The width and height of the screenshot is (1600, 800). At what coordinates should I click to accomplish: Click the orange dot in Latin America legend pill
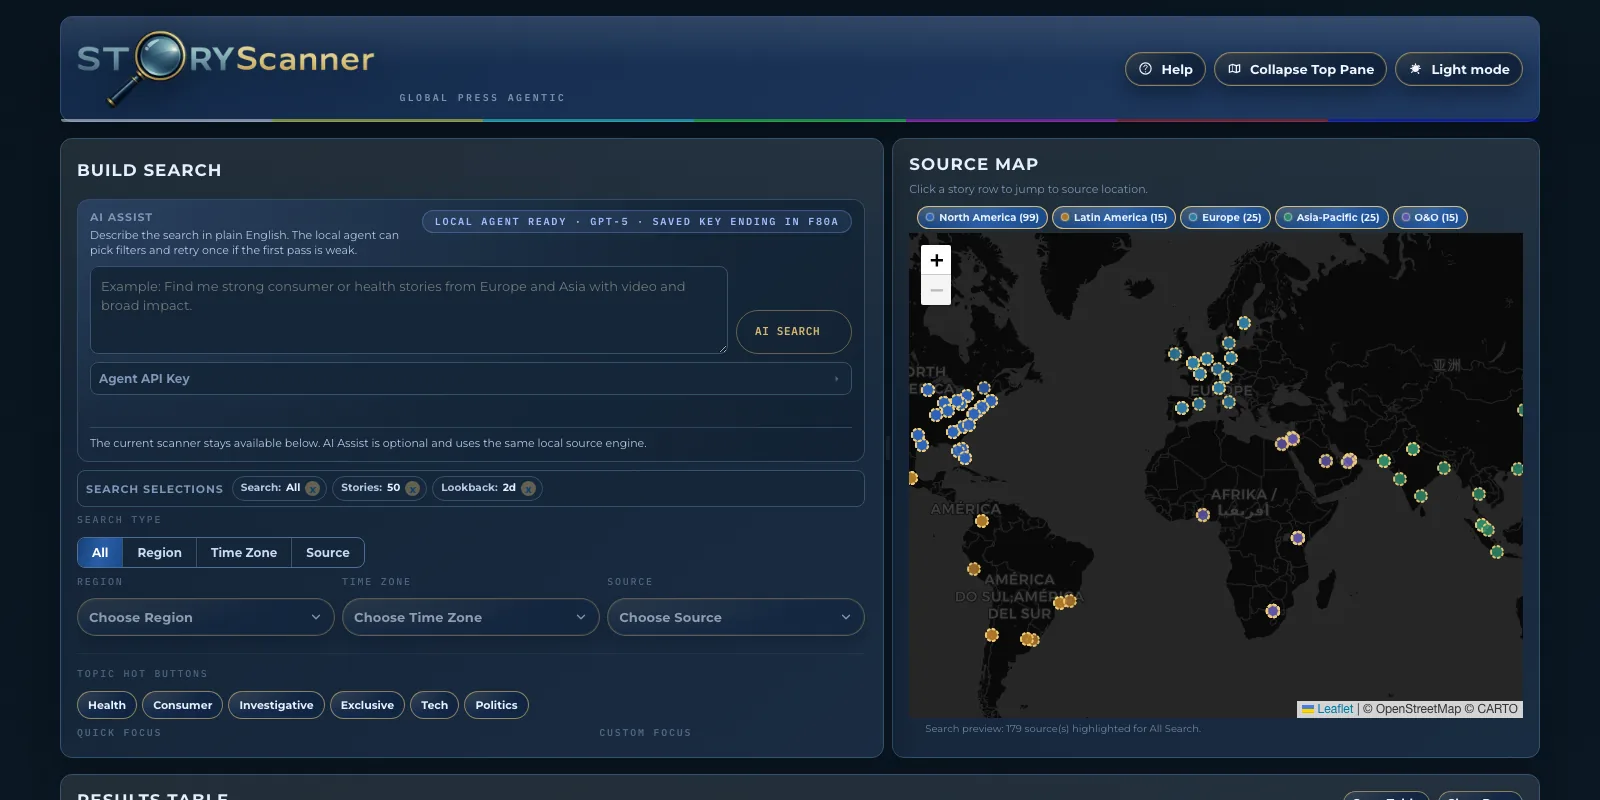(x=1065, y=217)
